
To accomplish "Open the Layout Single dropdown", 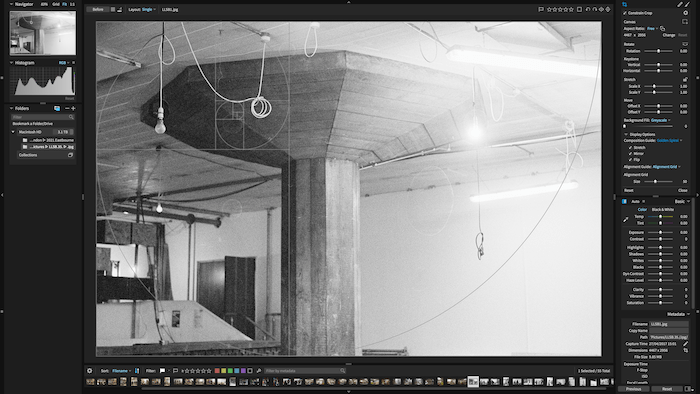I will pyautogui.click(x=149, y=9).
